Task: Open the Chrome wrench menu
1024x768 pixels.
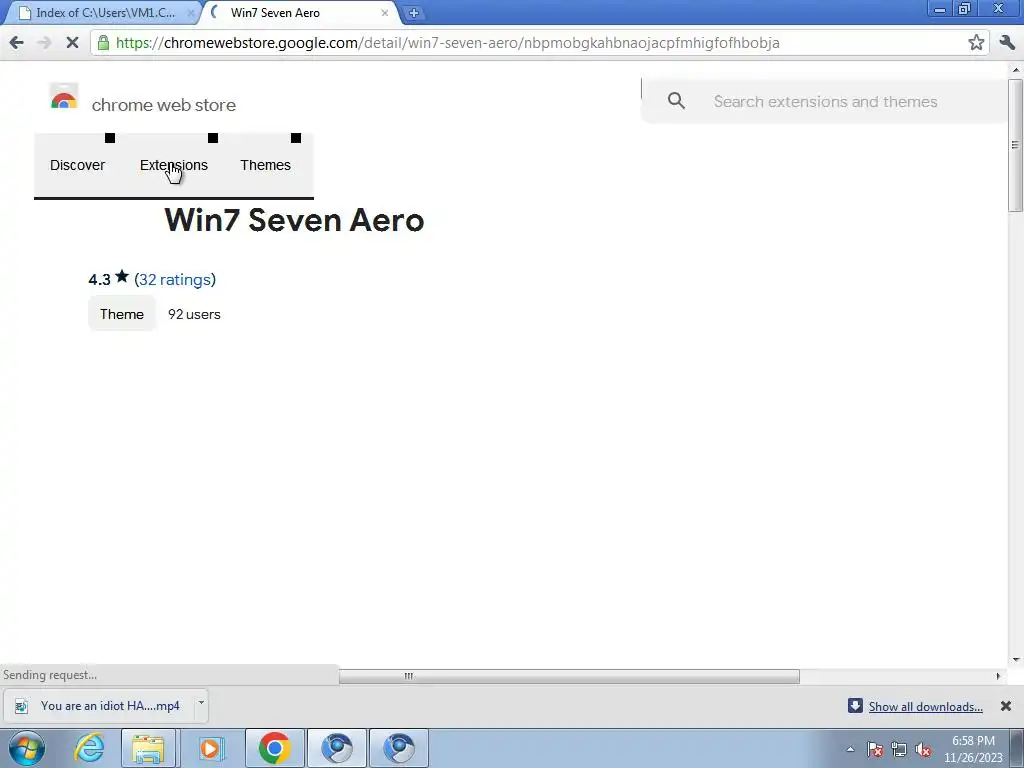Action: point(1006,43)
